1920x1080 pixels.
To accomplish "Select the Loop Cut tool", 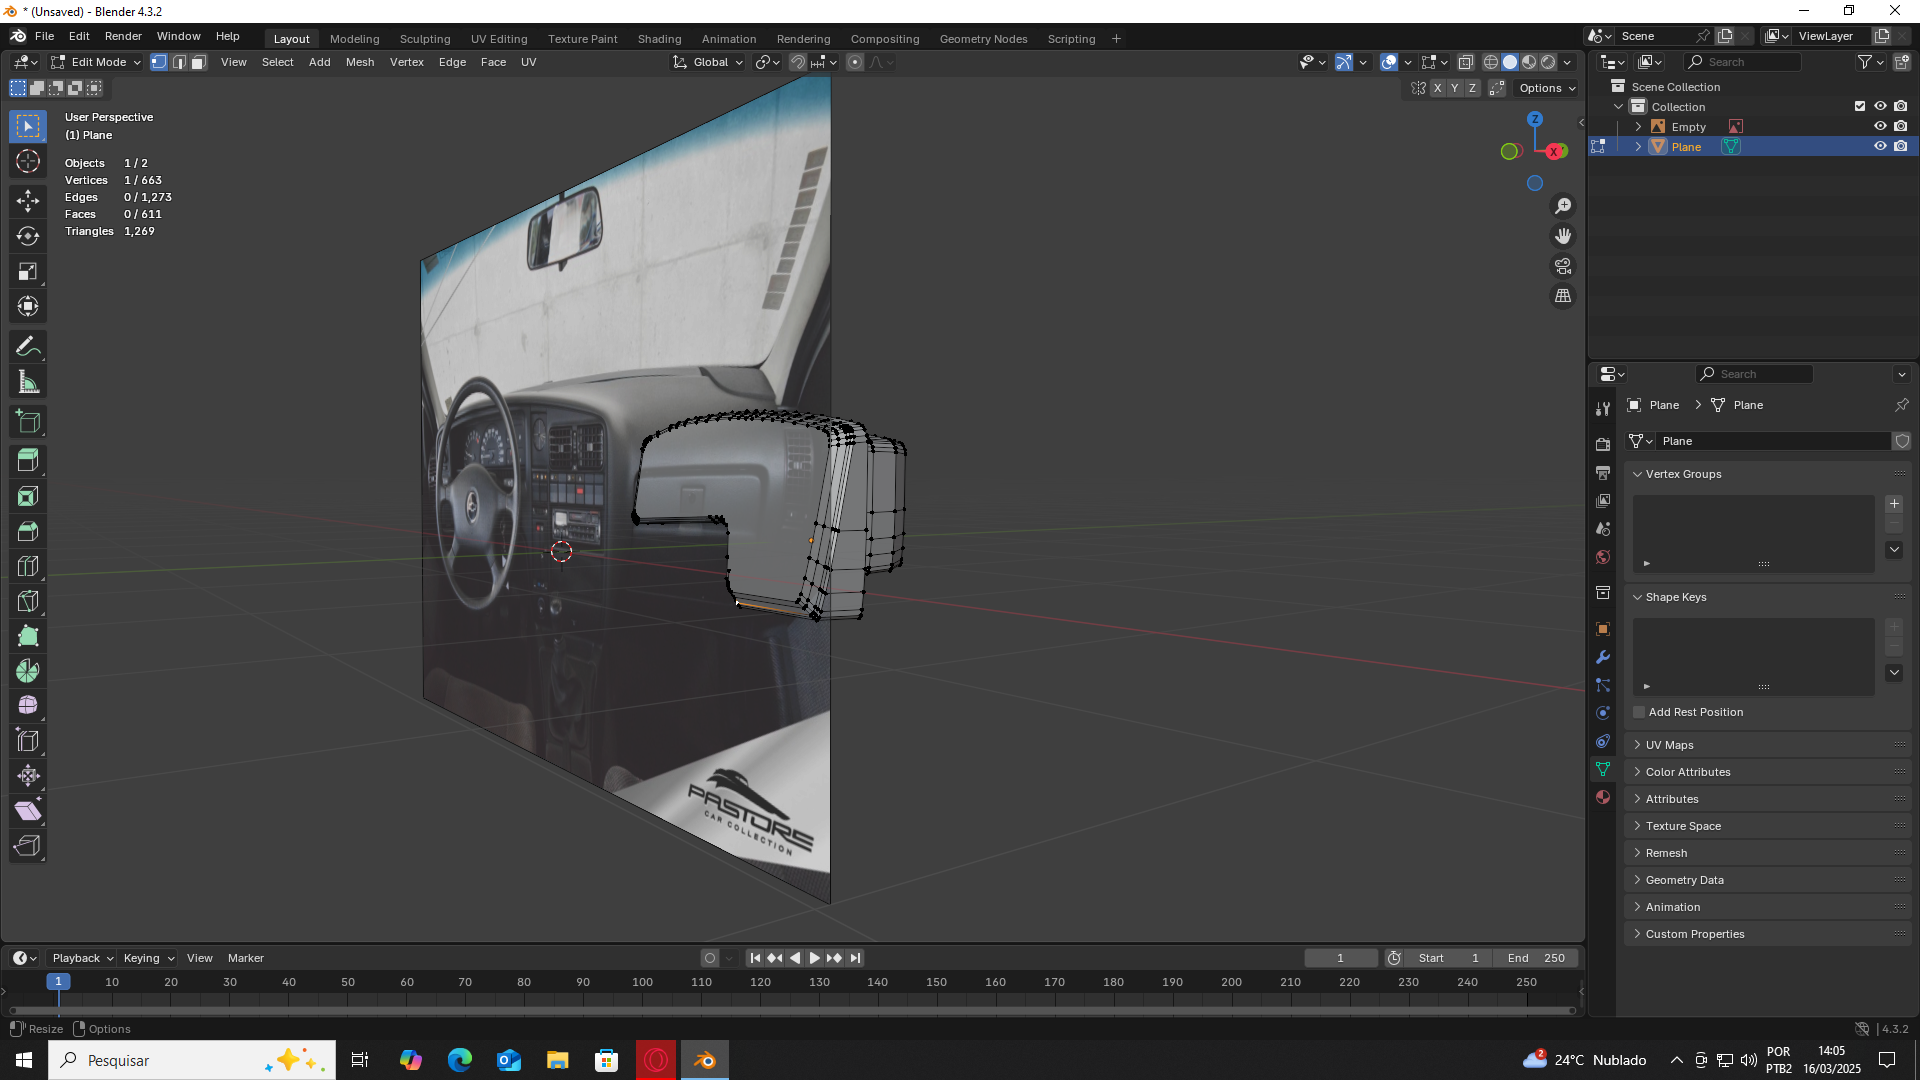I will 28,566.
